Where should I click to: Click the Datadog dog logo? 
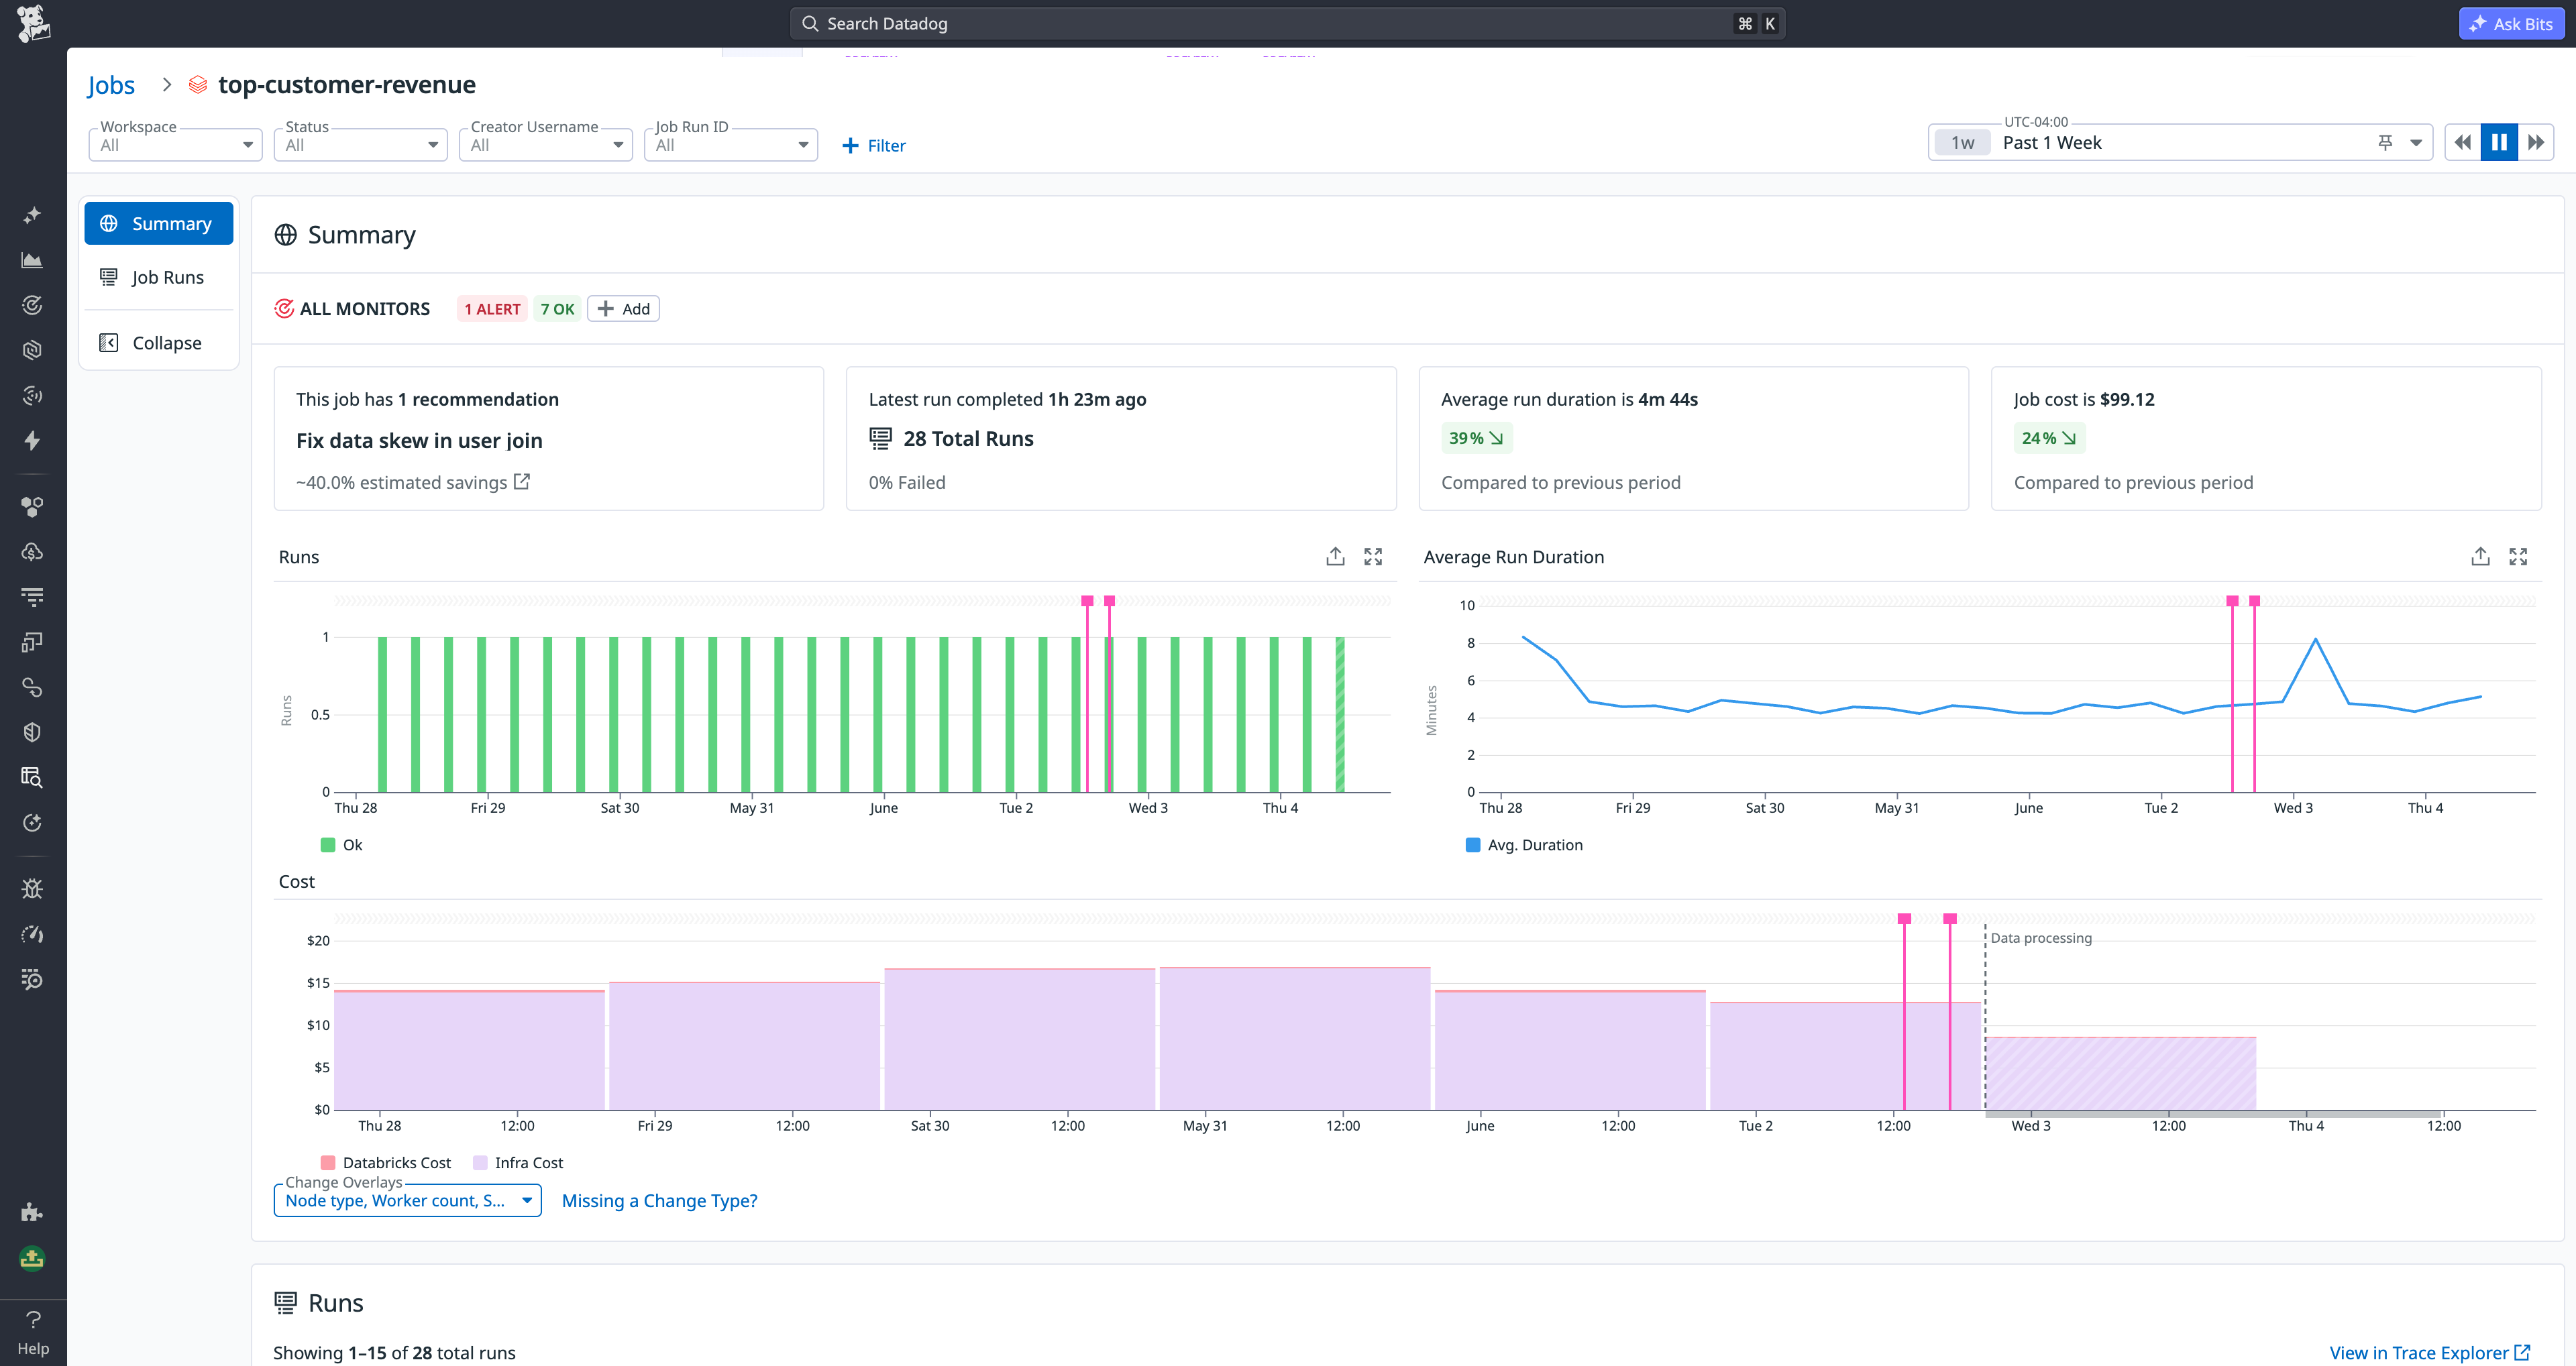coord(33,24)
